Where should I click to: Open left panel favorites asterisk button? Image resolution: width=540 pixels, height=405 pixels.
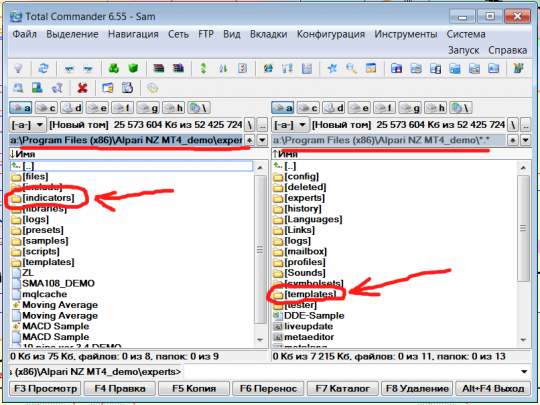[x=249, y=140]
